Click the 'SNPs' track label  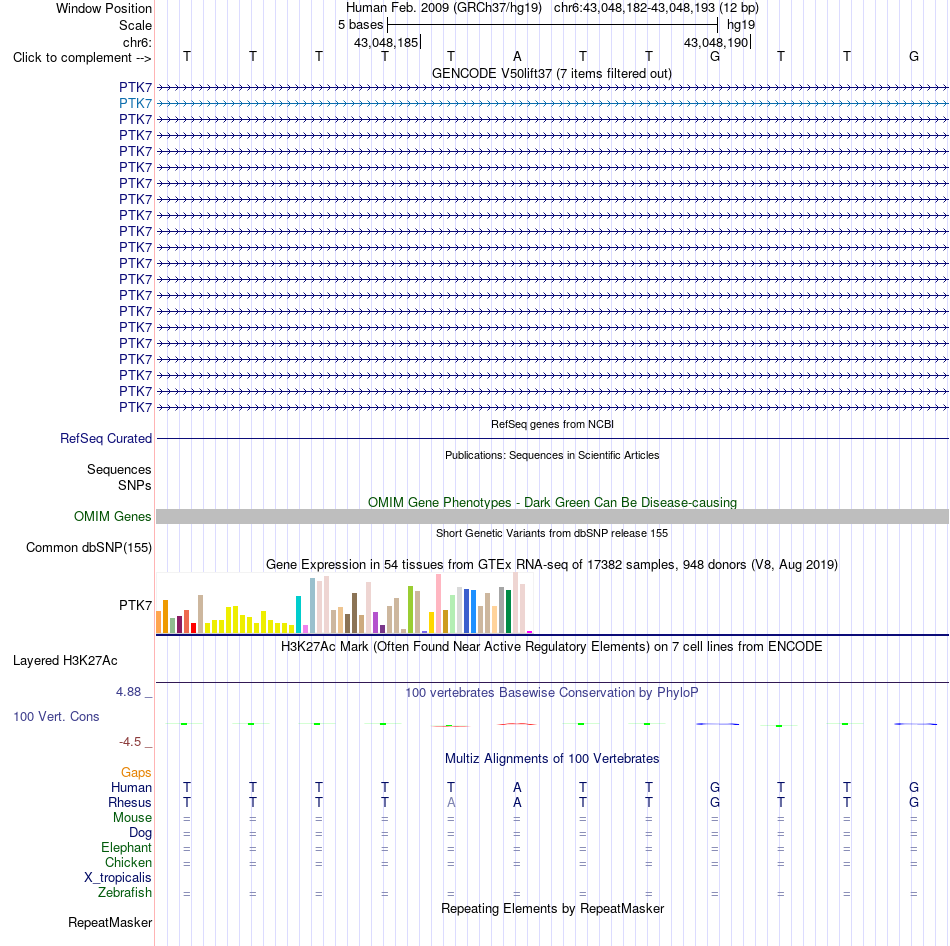click(135, 485)
